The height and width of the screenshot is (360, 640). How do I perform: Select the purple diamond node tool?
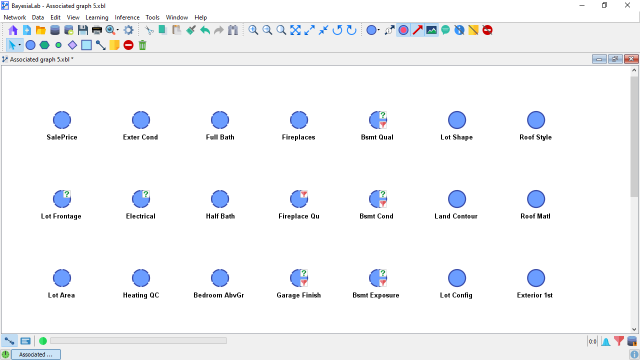[x=72, y=45]
